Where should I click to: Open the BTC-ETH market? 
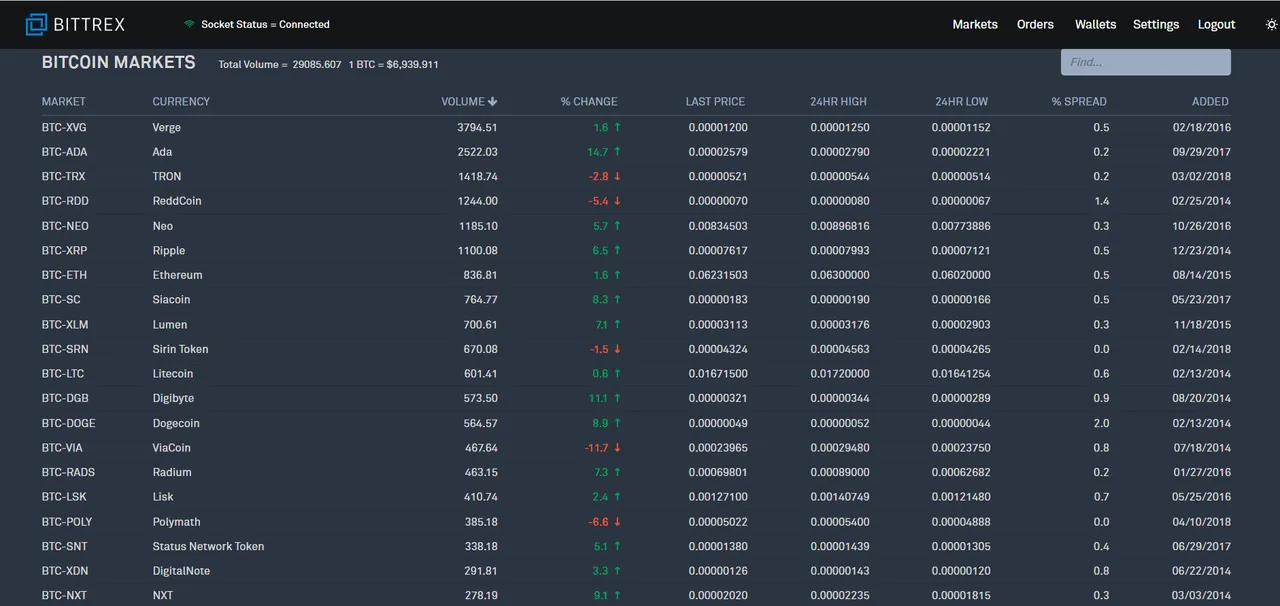pyautogui.click(x=64, y=275)
